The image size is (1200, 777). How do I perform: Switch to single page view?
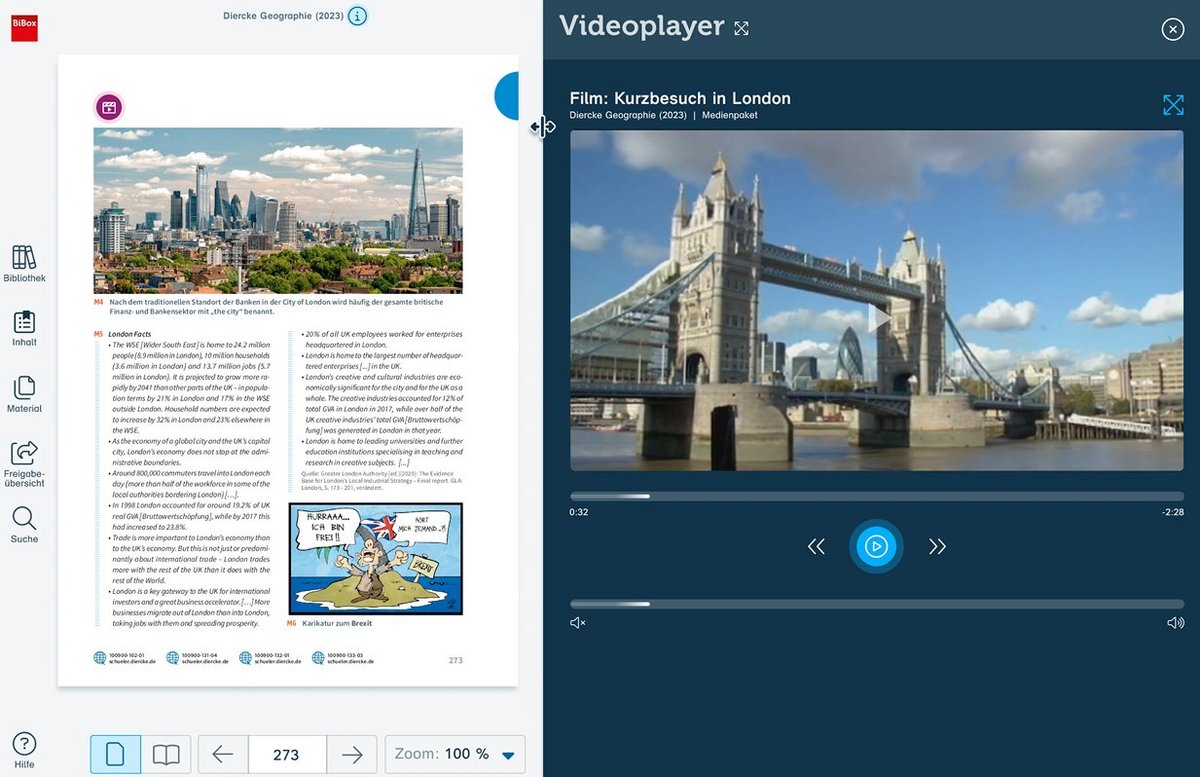116,754
